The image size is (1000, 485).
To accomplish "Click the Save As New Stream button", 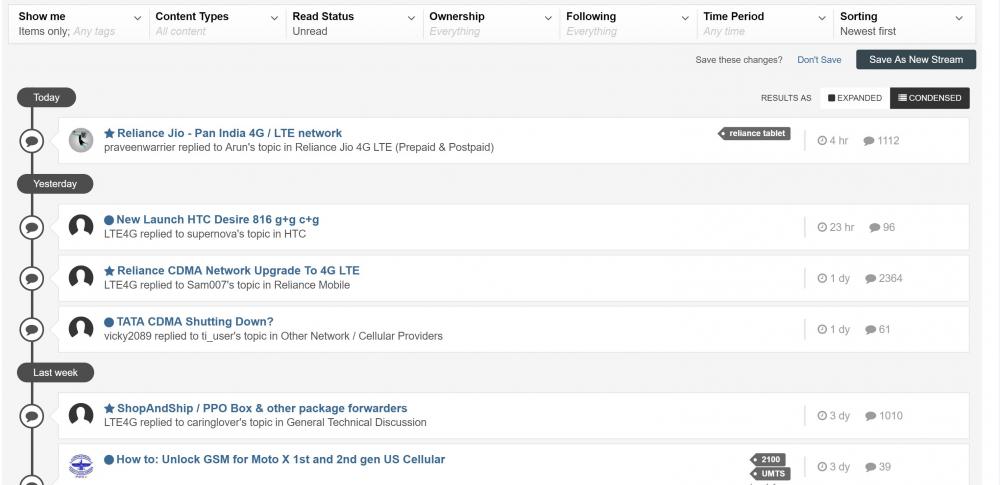I will click(x=915, y=60).
